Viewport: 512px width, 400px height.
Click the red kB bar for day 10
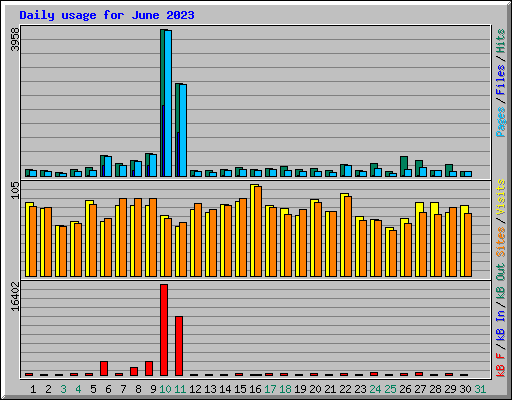(x=164, y=330)
